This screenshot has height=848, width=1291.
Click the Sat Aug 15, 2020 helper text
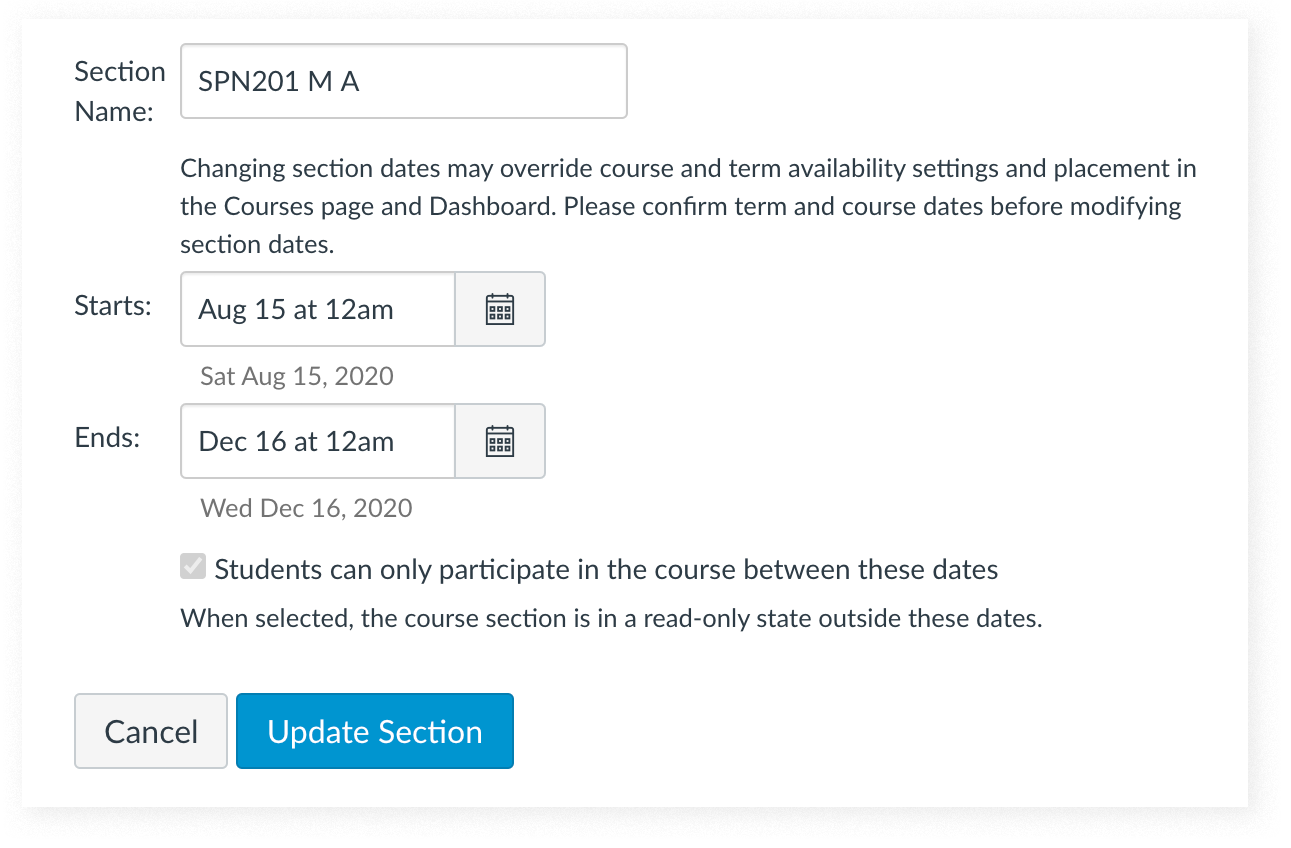point(295,376)
